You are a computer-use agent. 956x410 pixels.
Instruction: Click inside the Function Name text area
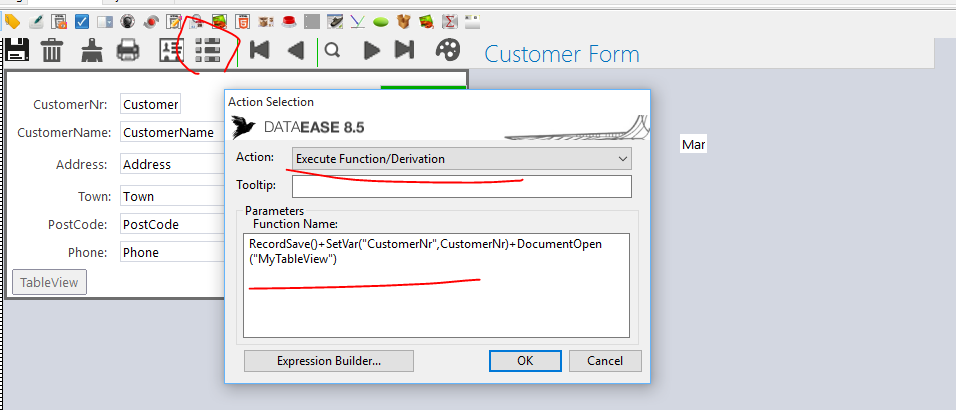[x=436, y=285]
